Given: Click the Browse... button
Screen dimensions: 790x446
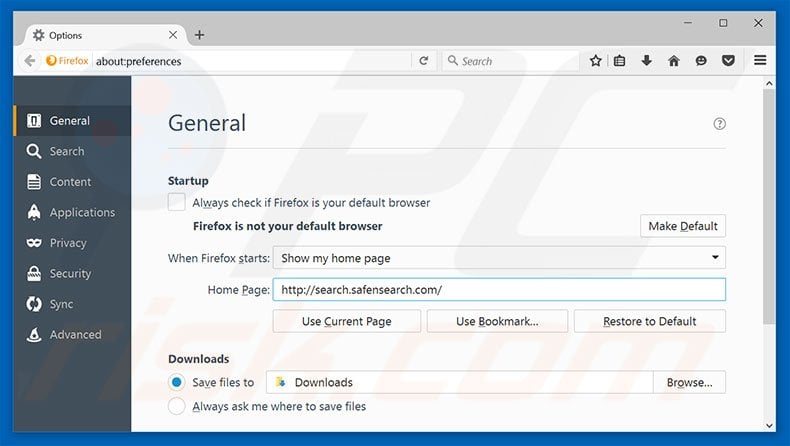Looking at the screenshot, I should coord(689,382).
